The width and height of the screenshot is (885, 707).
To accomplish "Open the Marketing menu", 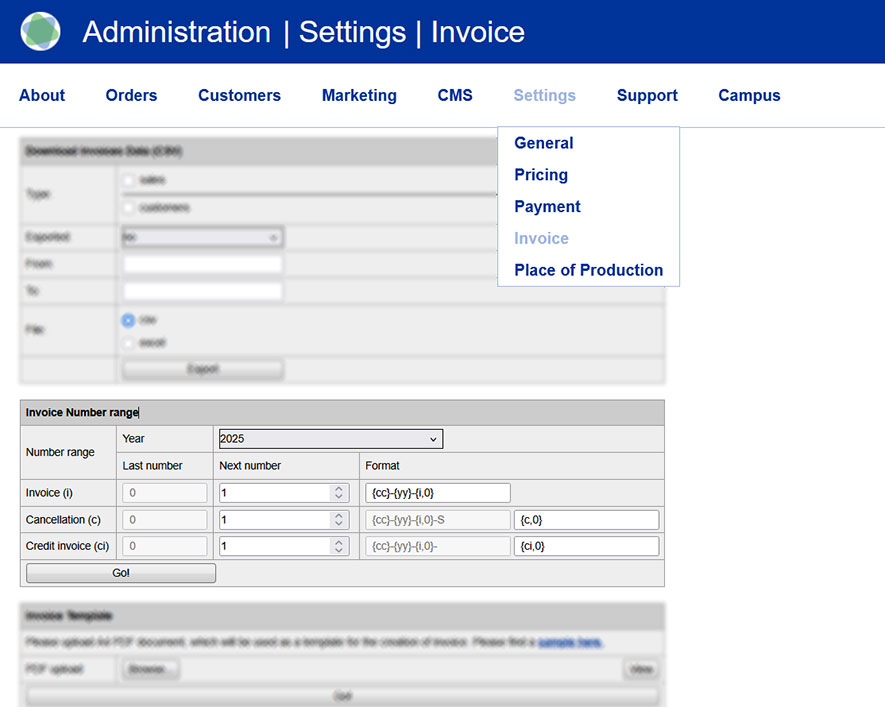I will [359, 96].
